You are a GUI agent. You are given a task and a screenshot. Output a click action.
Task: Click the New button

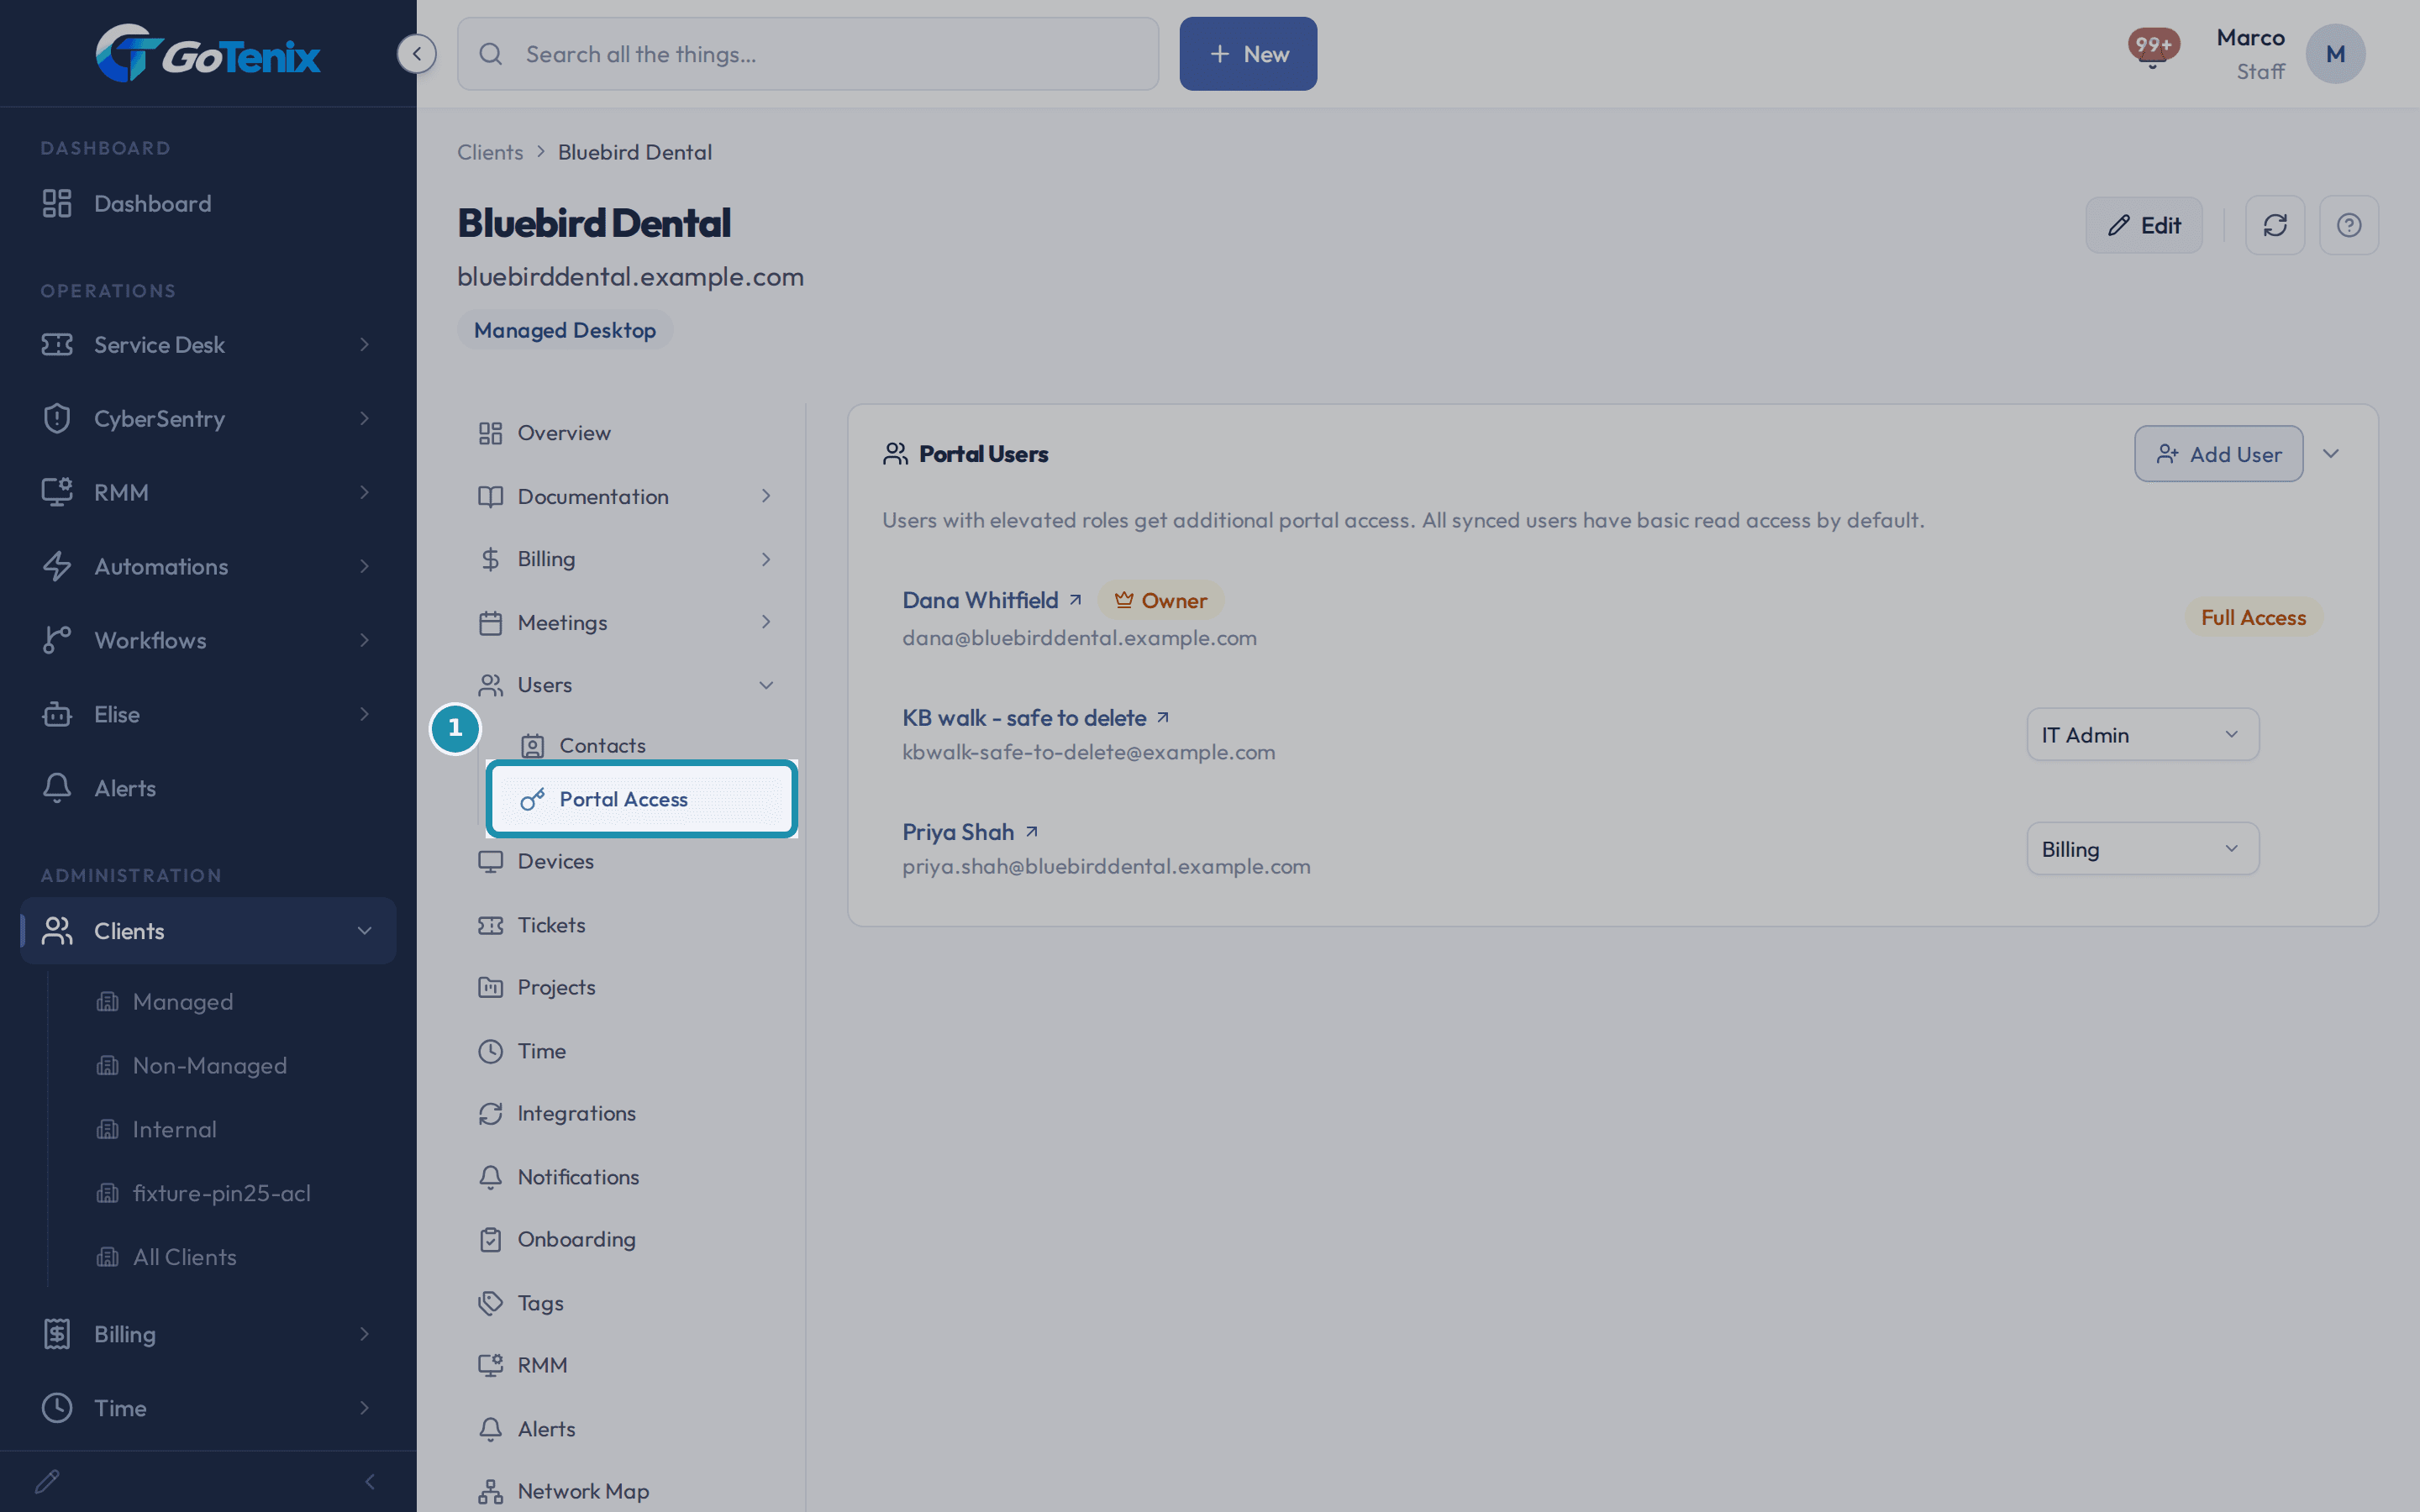point(1248,54)
